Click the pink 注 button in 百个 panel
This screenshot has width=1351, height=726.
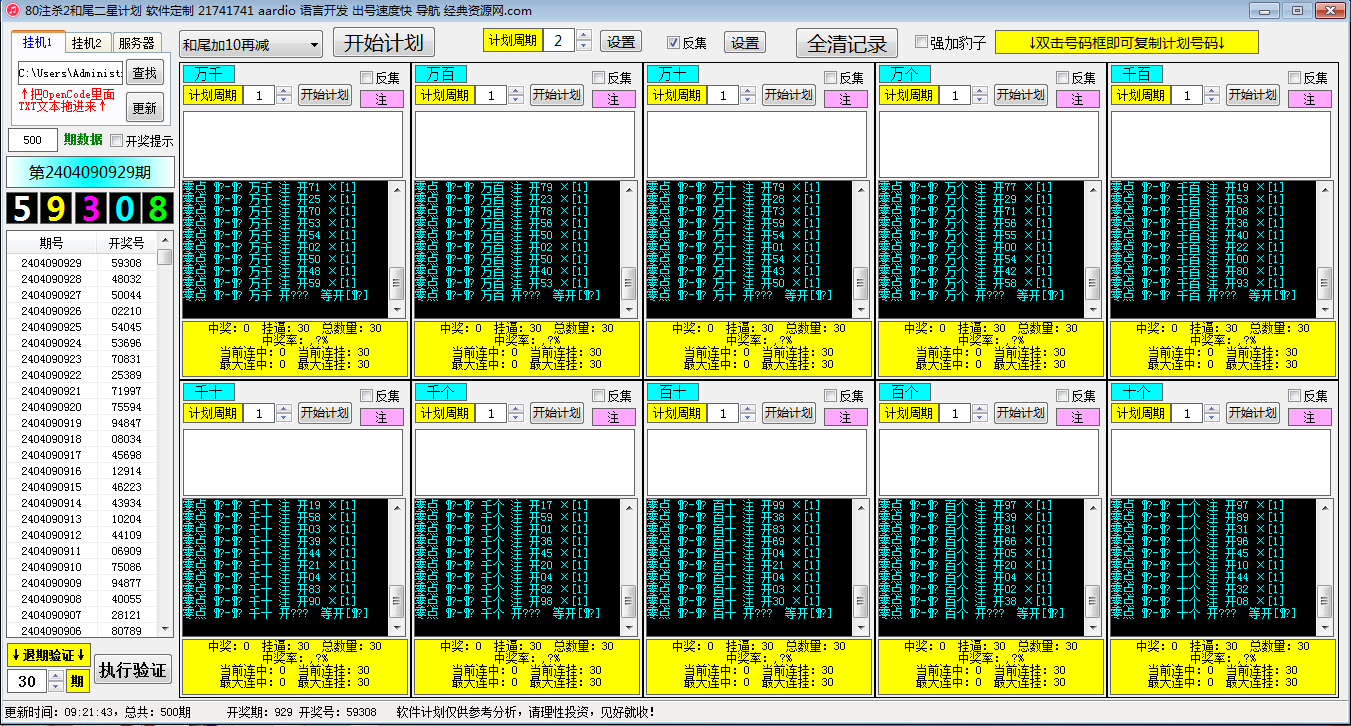(1078, 417)
